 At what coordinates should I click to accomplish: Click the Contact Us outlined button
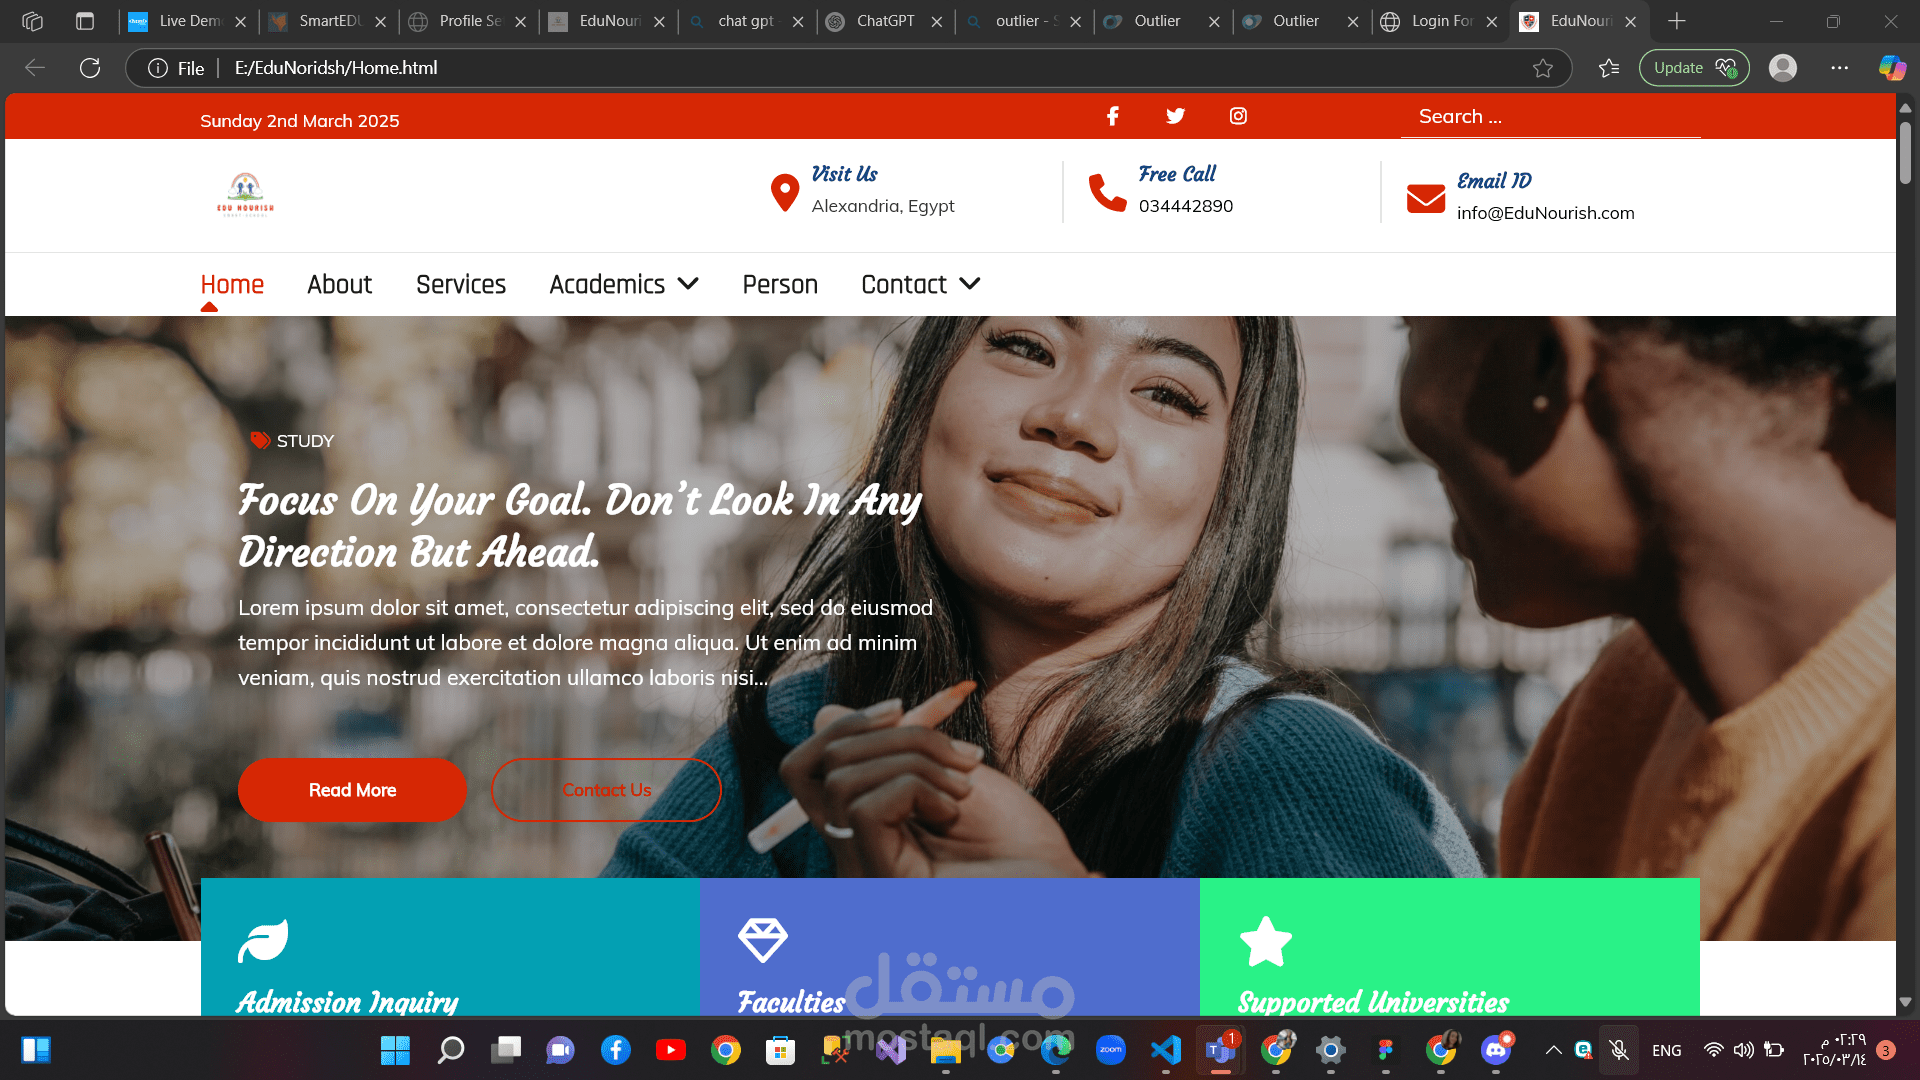(606, 790)
